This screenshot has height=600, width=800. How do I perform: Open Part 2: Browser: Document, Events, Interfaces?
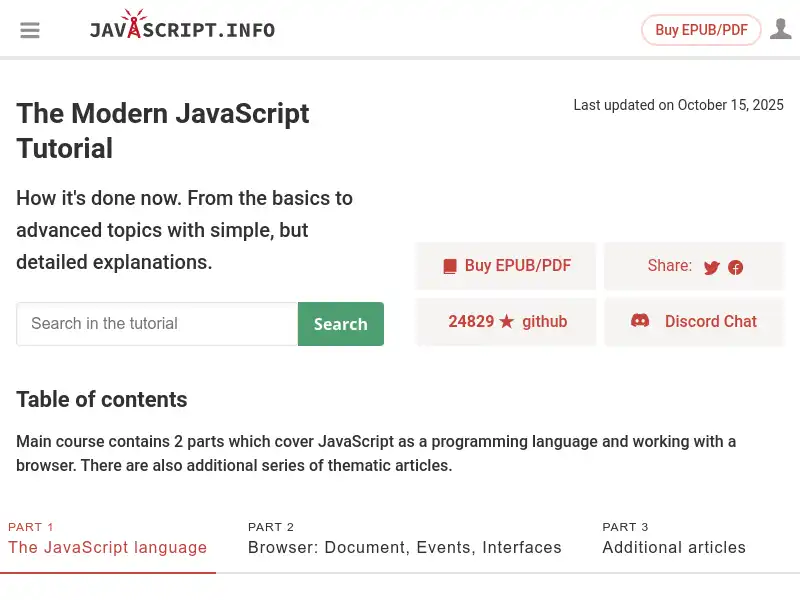point(404,547)
